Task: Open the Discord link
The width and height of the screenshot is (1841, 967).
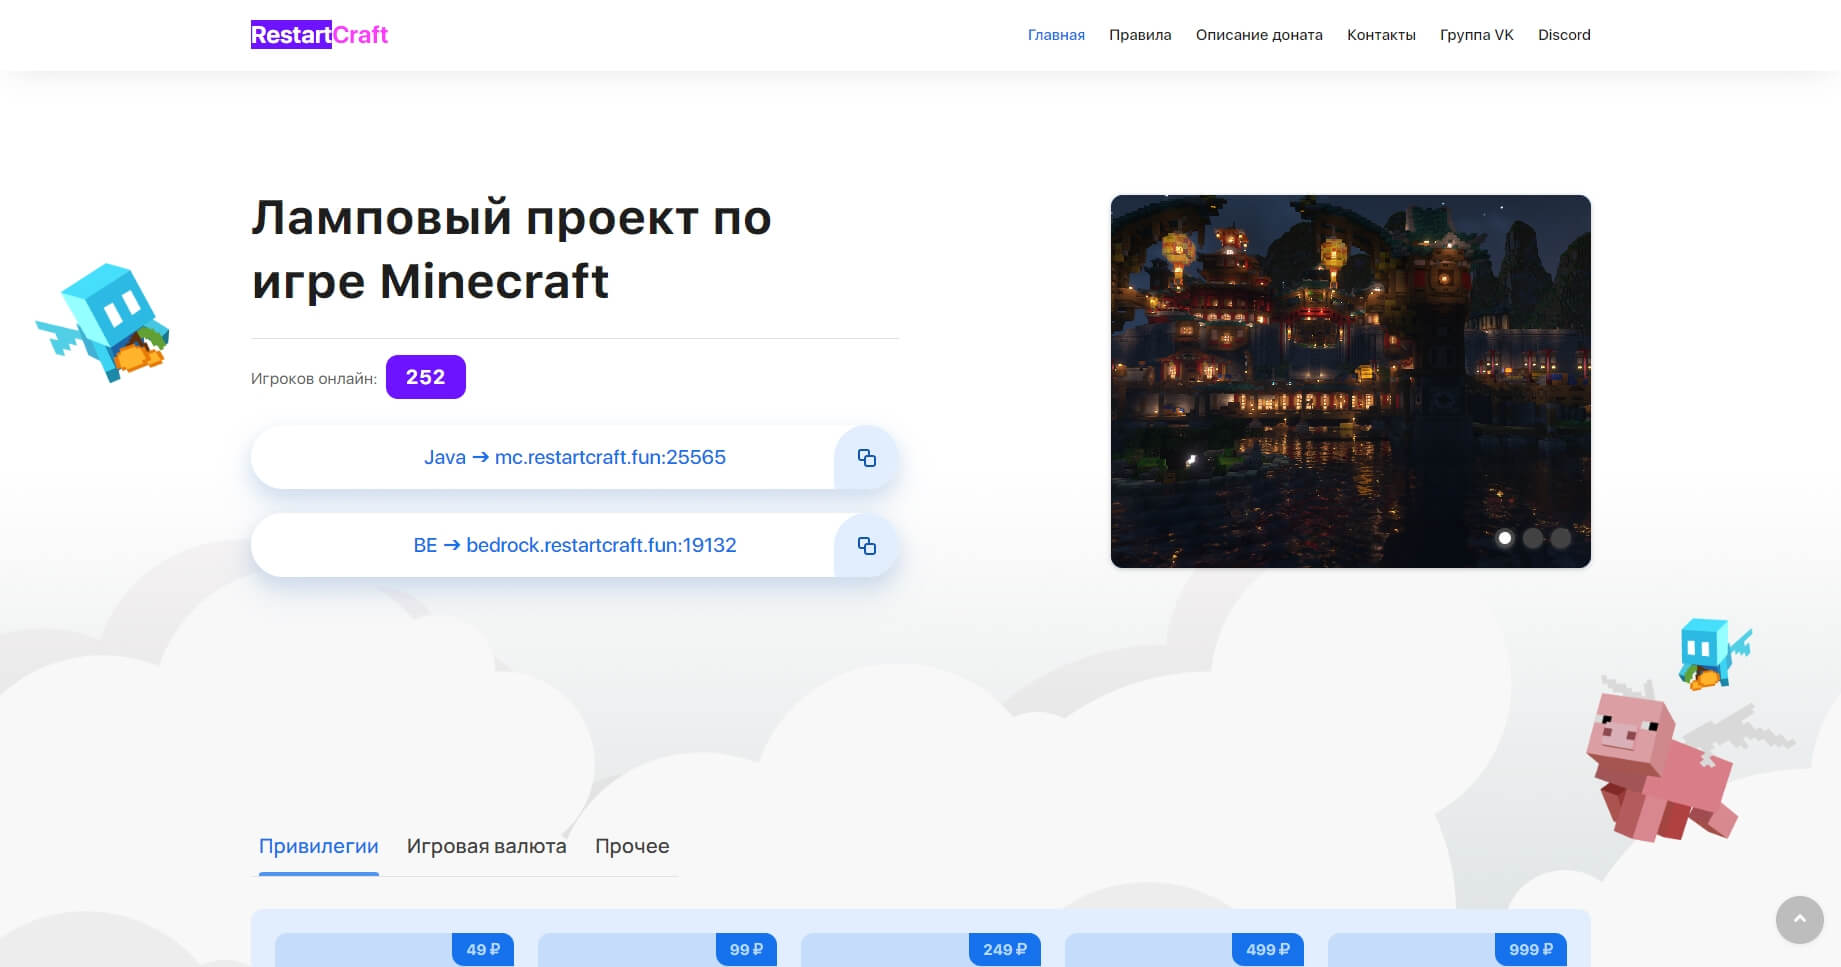Action: pos(1564,35)
